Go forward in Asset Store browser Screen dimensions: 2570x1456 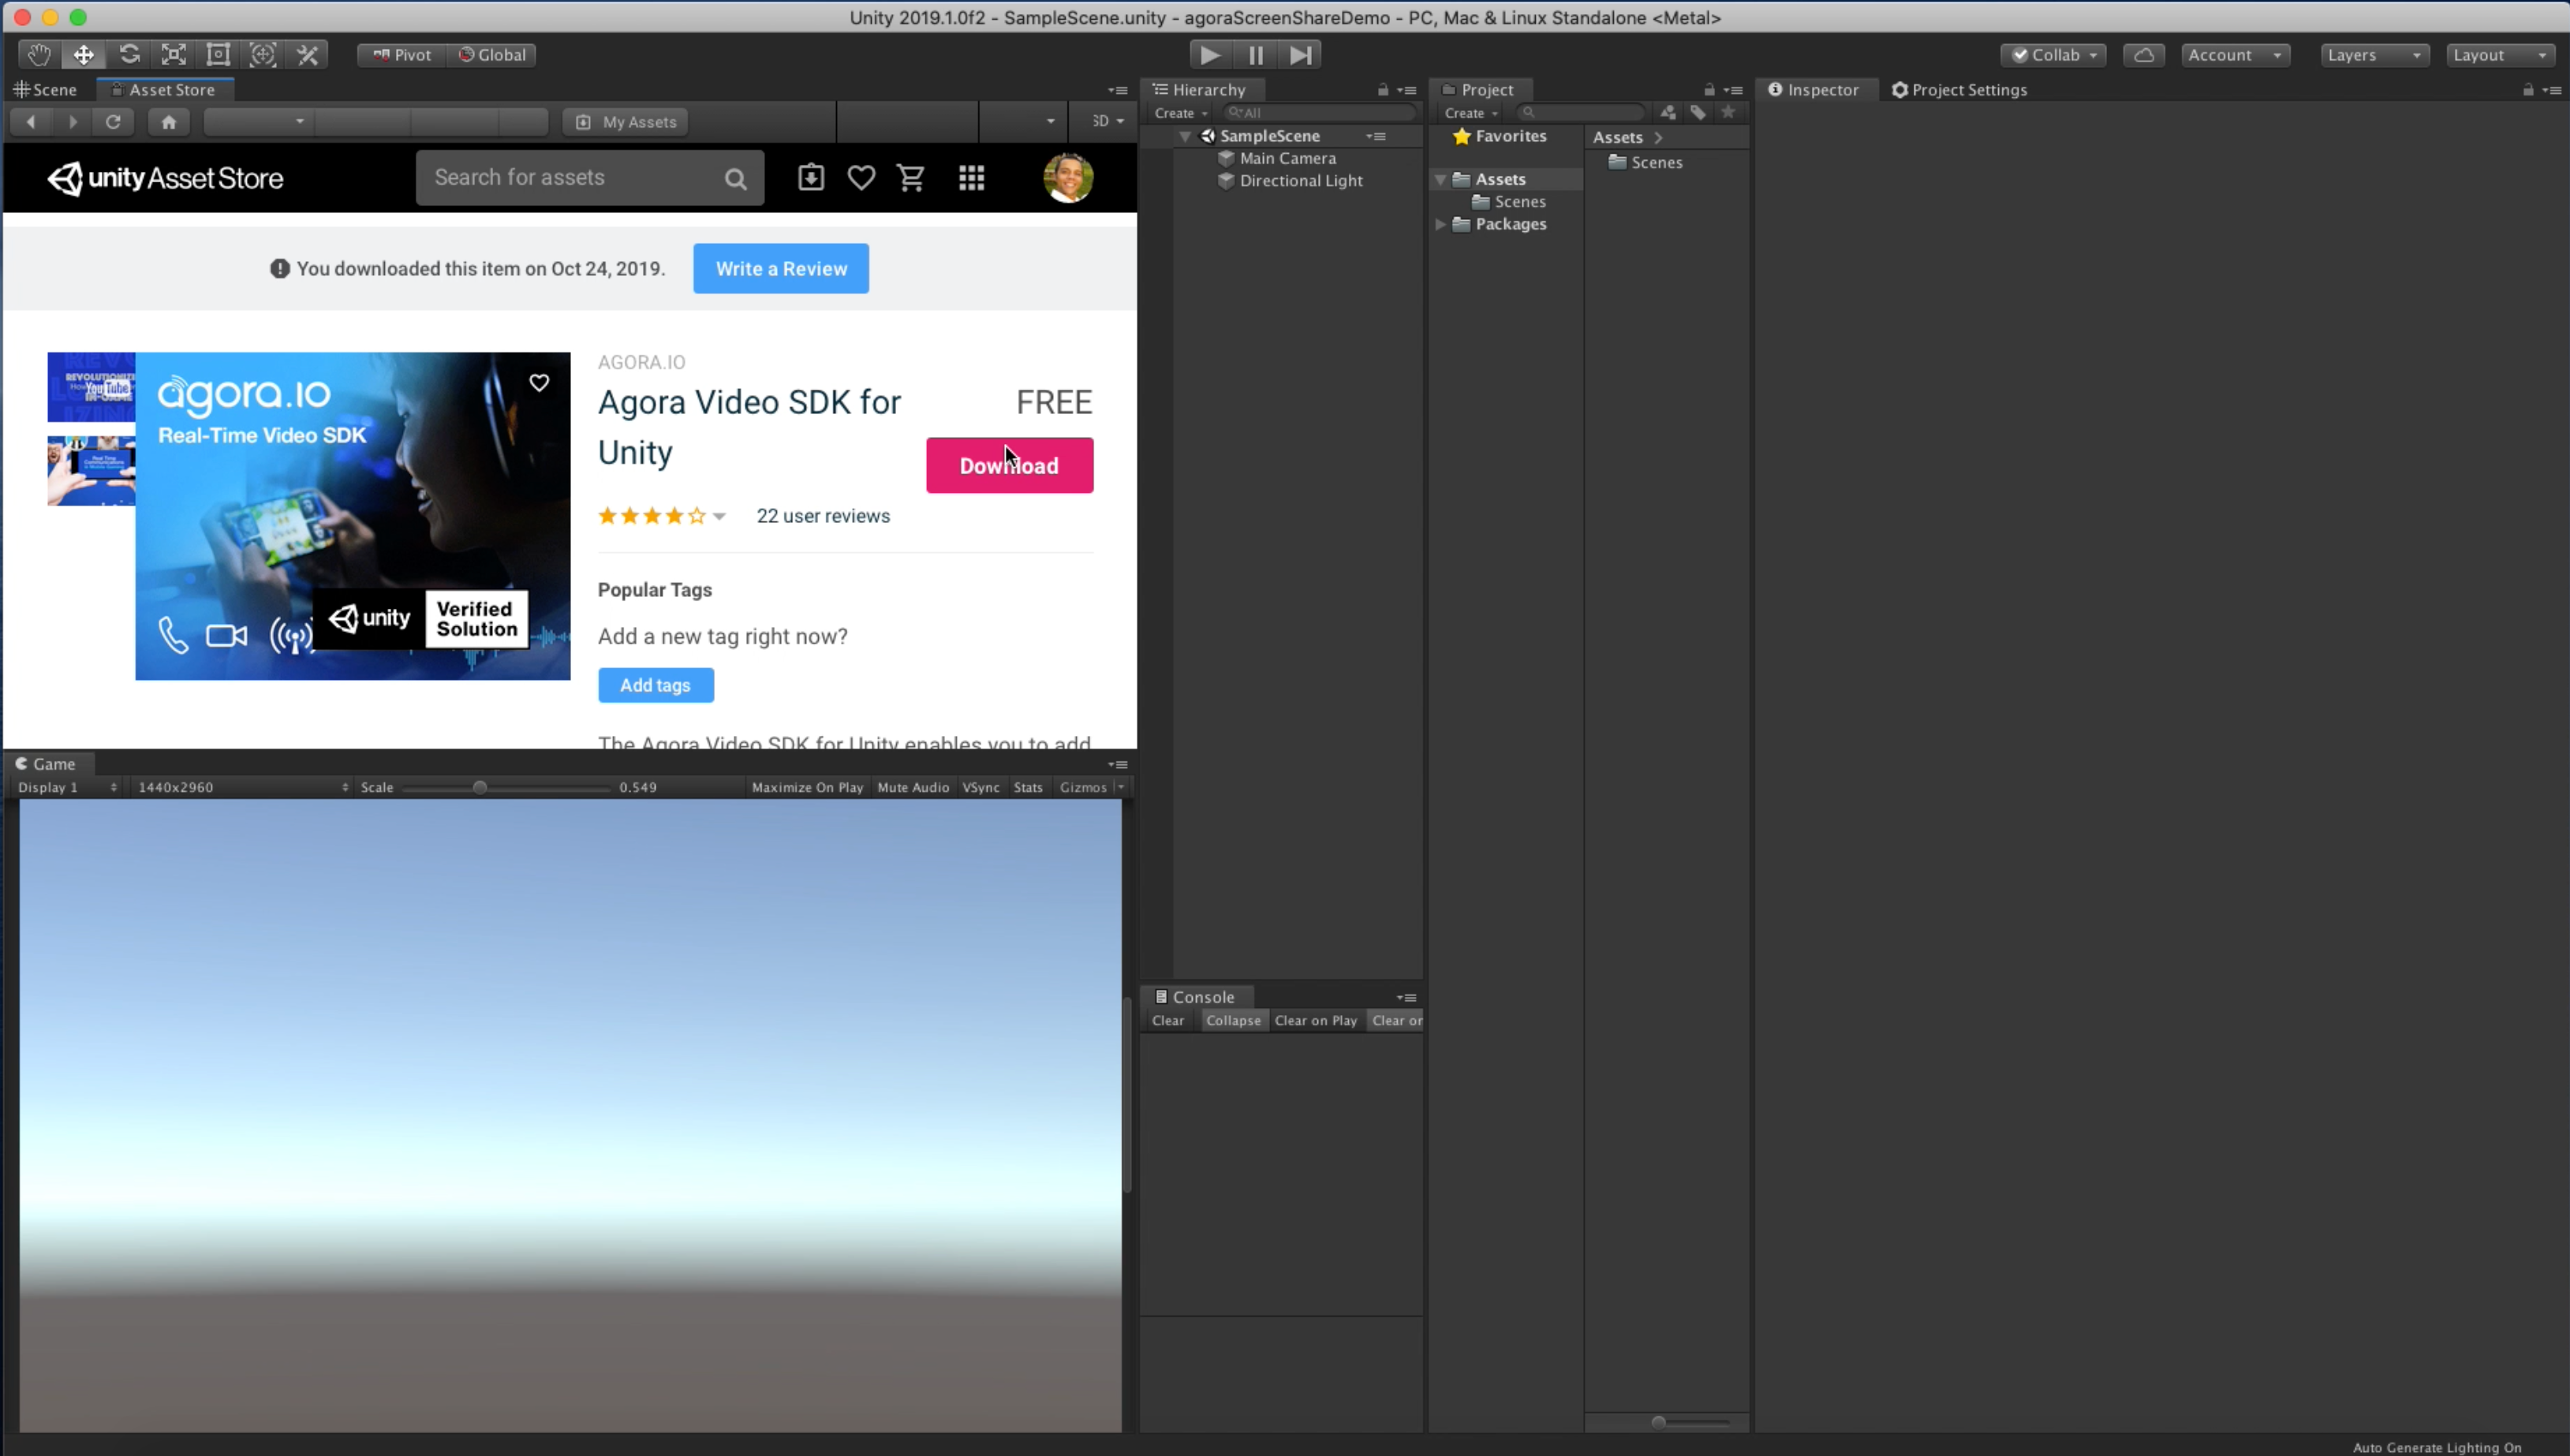click(72, 122)
